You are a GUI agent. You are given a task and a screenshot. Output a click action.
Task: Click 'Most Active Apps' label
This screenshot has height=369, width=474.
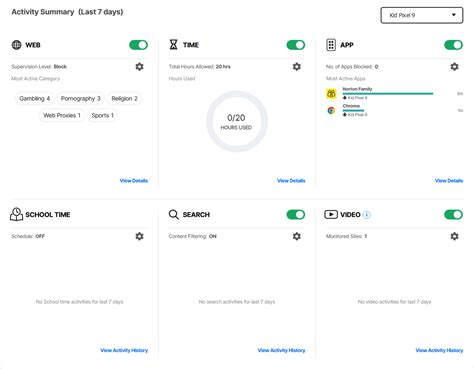(346, 79)
